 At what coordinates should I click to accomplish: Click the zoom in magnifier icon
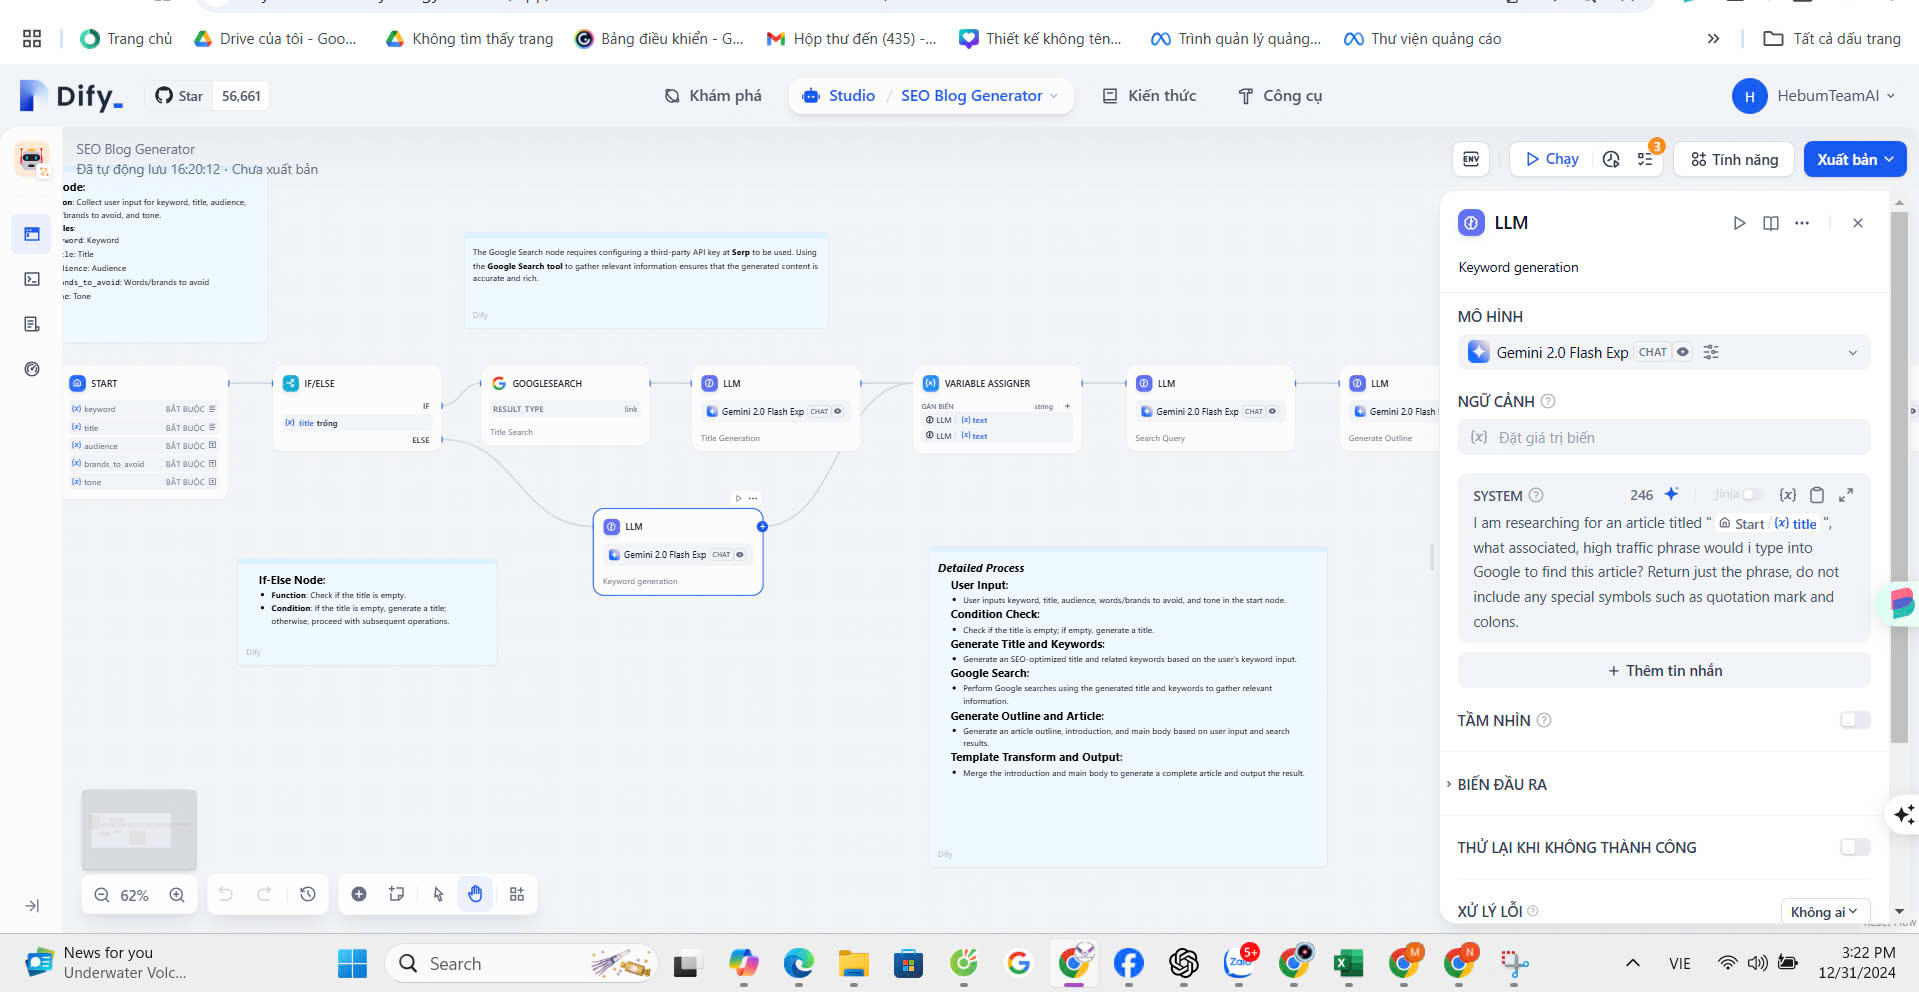click(x=177, y=895)
